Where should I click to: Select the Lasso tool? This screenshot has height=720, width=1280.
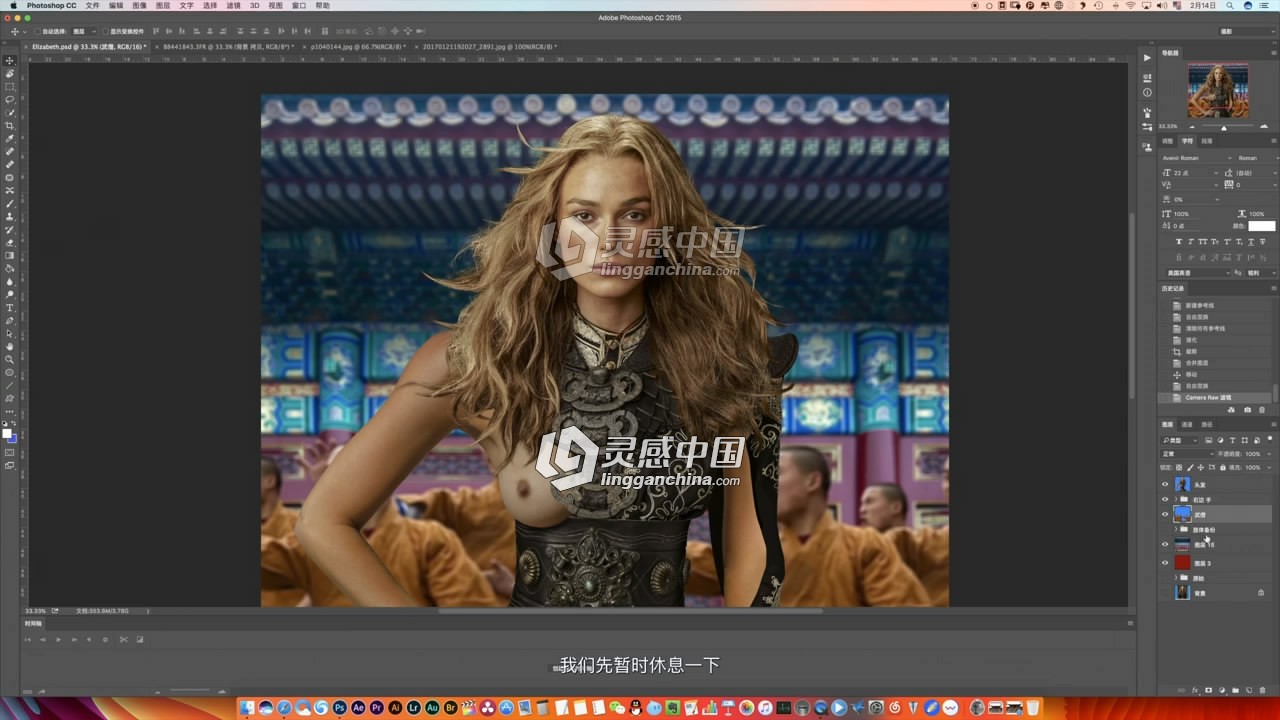9,99
